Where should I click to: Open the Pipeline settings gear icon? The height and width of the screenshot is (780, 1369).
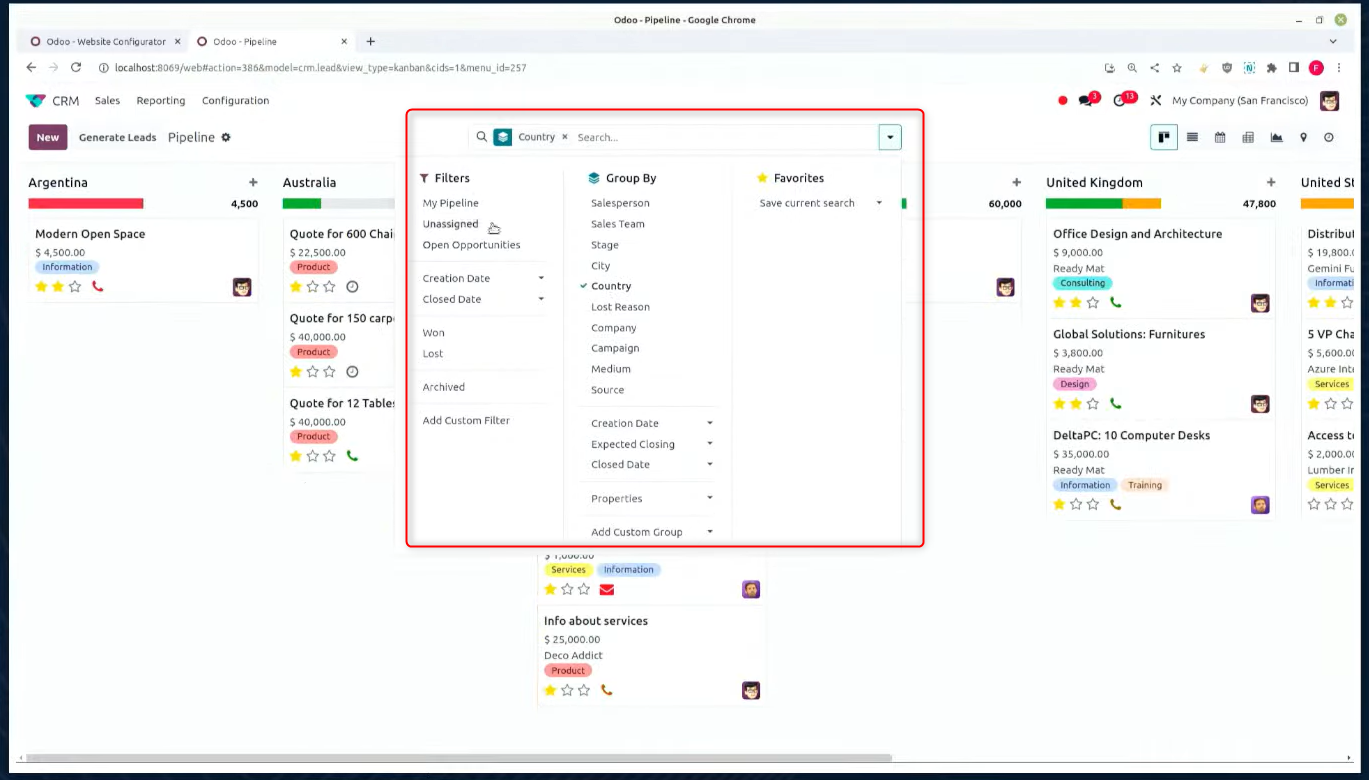[x=226, y=137]
